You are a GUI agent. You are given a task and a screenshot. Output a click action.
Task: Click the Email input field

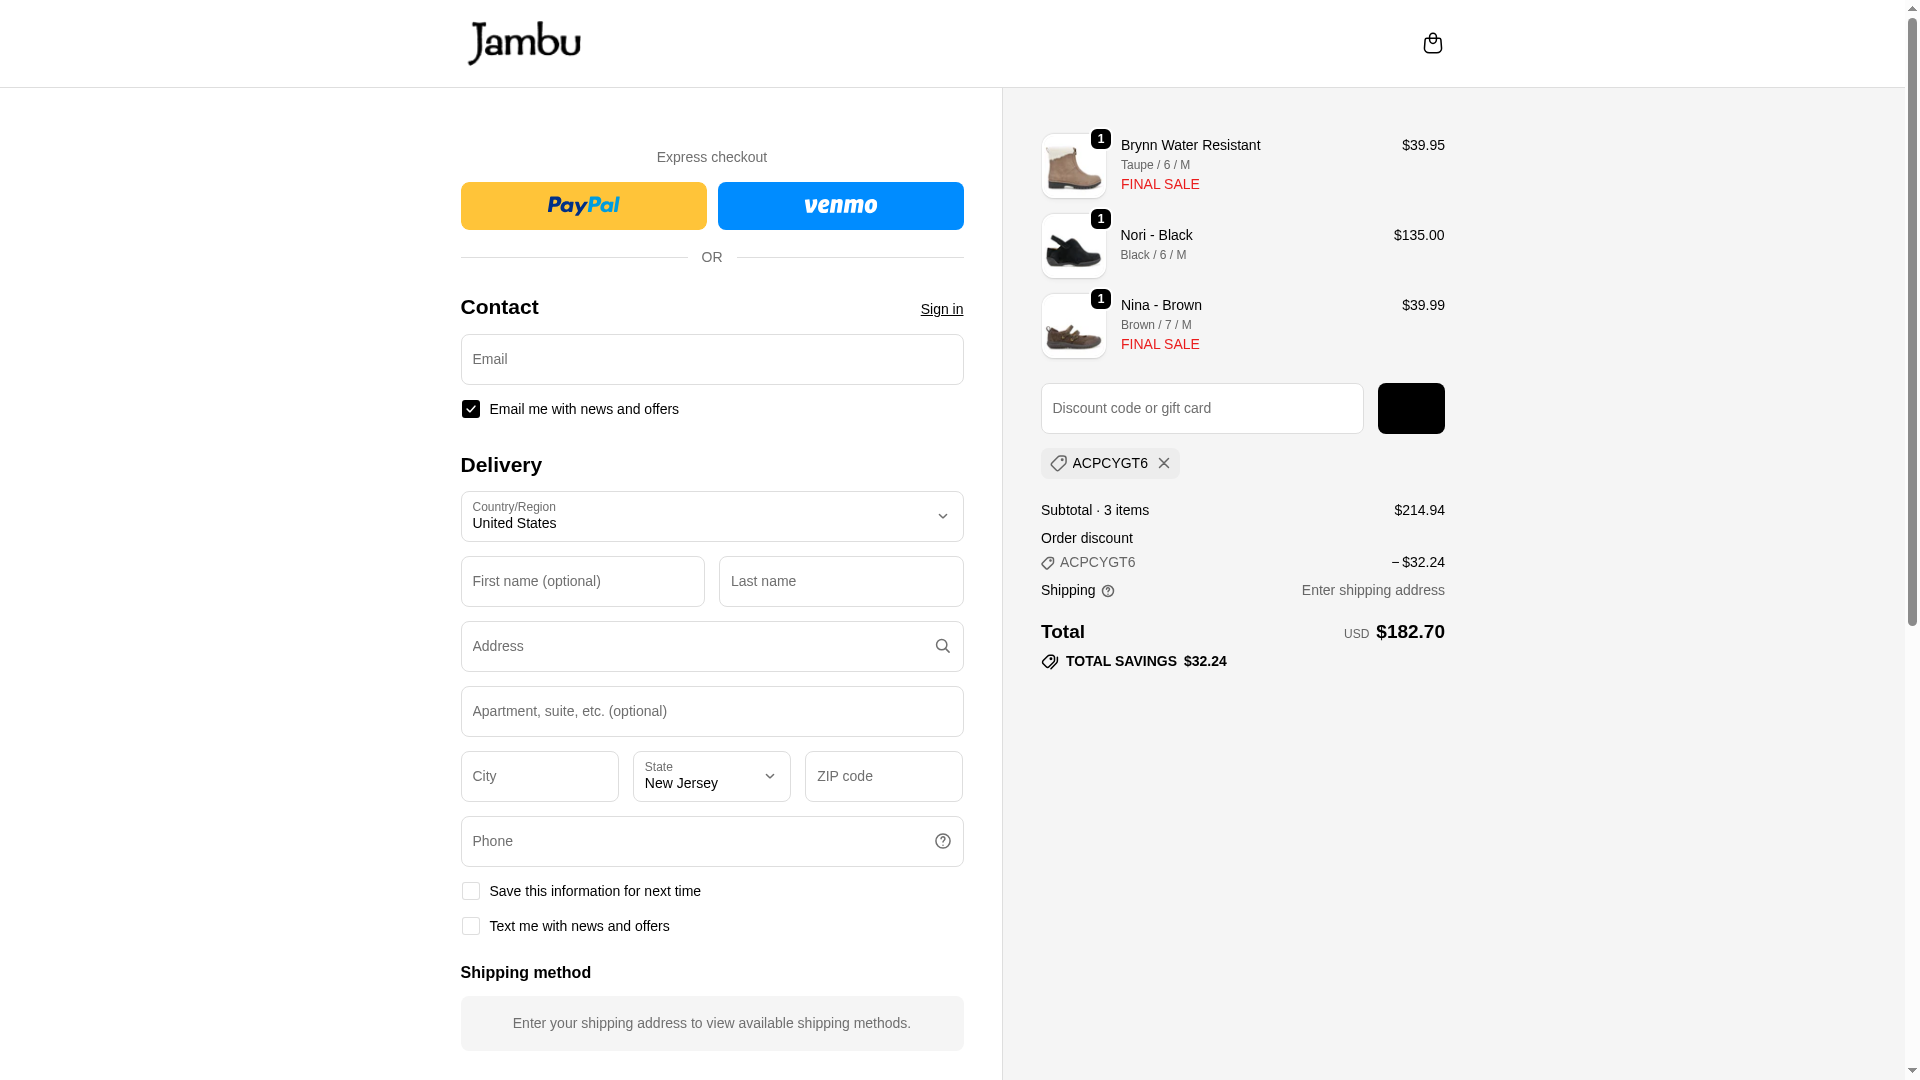(711, 359)
